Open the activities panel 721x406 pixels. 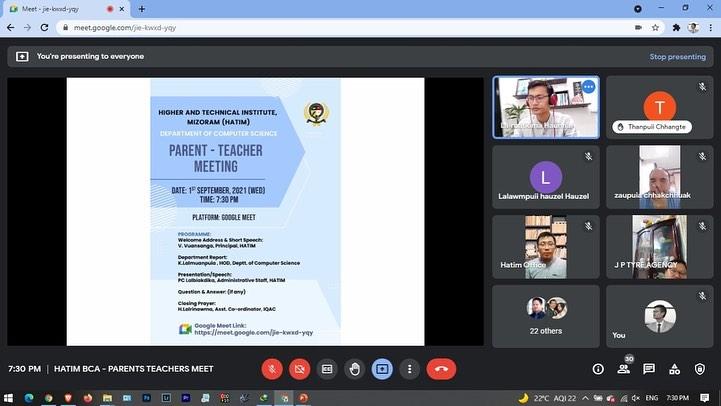(x=675, y=369)
